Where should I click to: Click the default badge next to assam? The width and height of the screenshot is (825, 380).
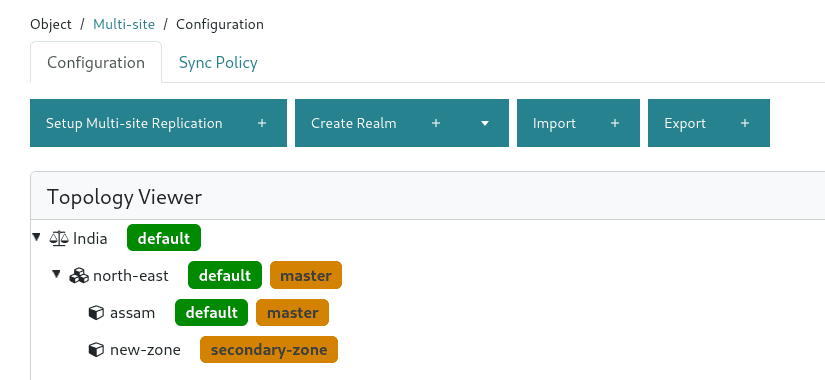212,313
